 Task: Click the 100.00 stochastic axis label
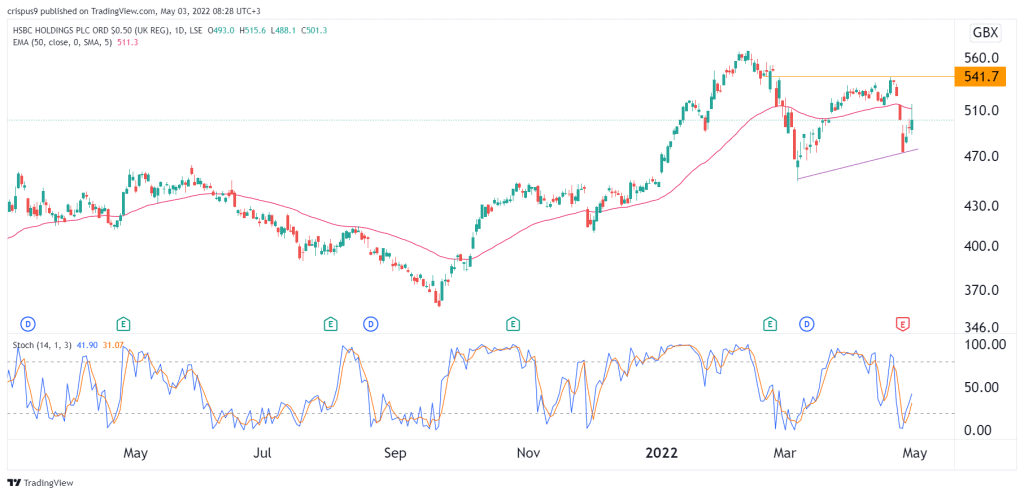pyautogui.click(x=985, y=343)
